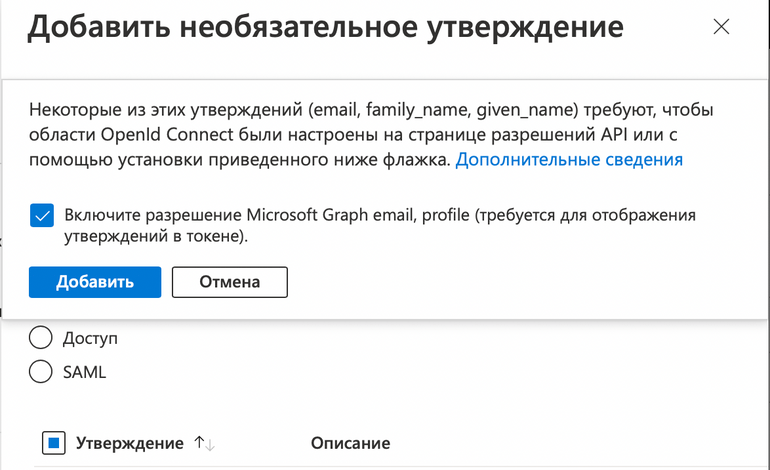Click the descending sort arrow beside Утверждение
Image resolution: width=770 pixels, height=470 pixels.
click(x=210, y=443)
